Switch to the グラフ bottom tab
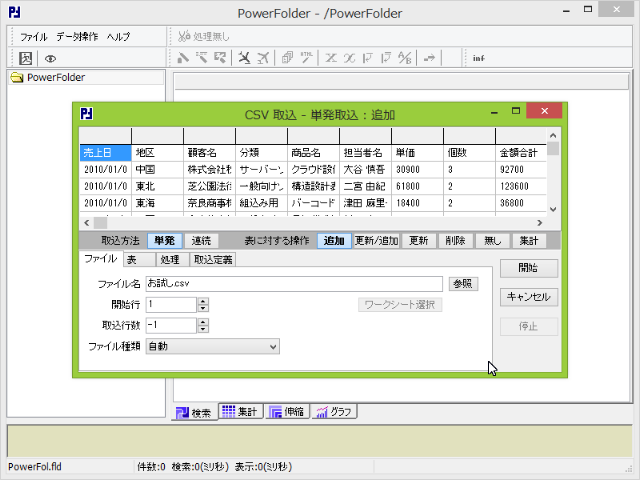 pos(334,411)
